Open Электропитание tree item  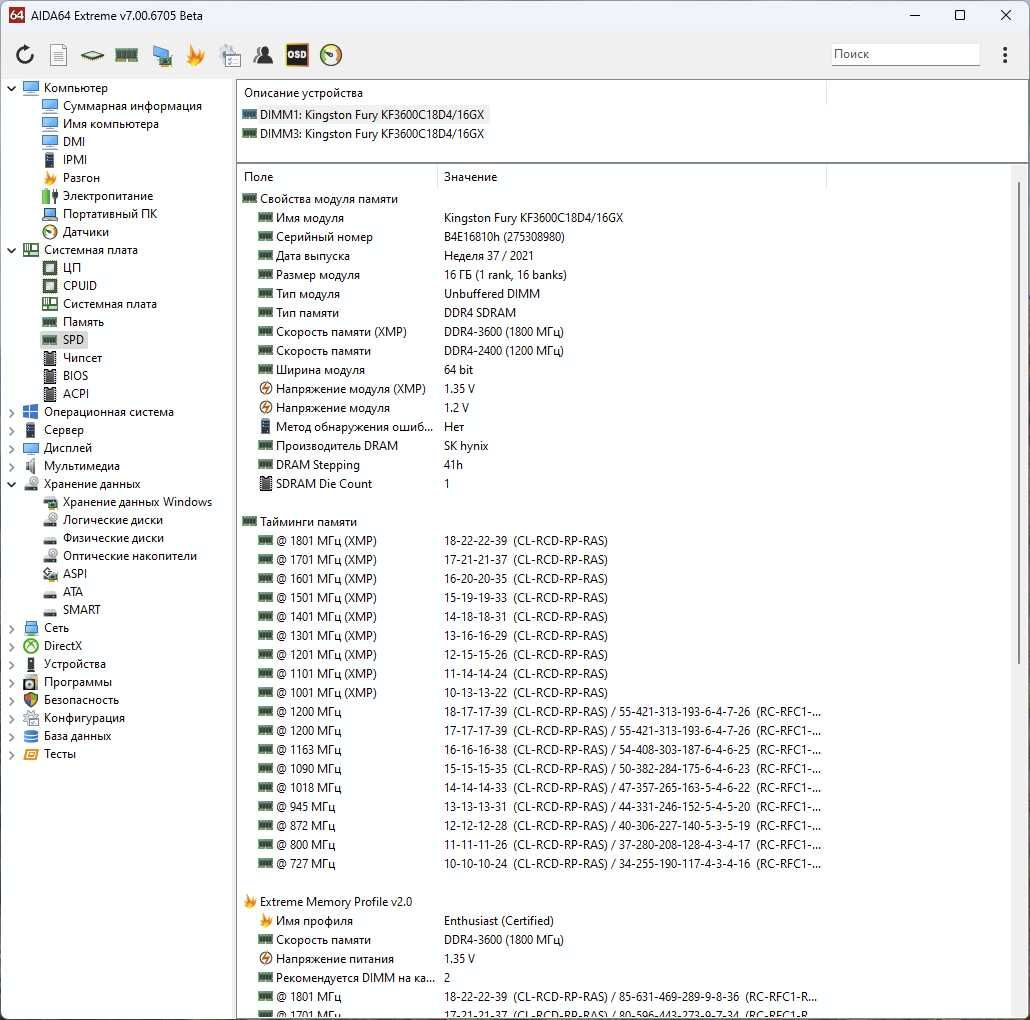click(108, 196)
